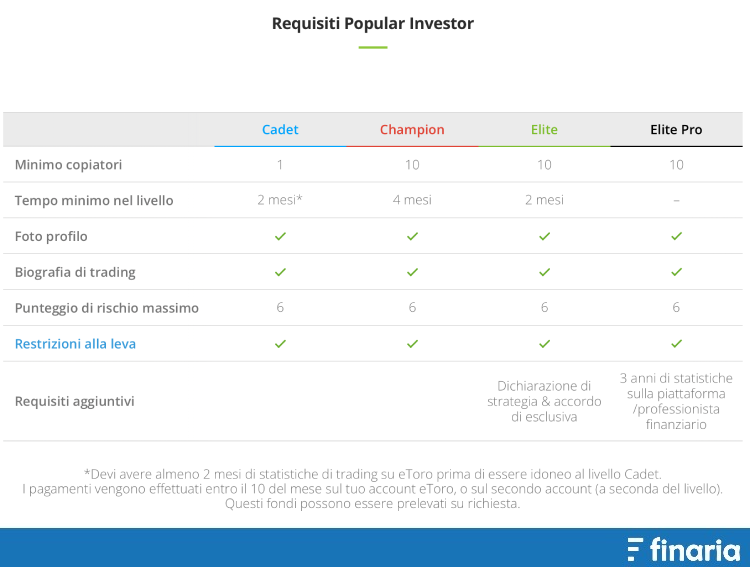Click the 4 mesi value under Champion

(x=412, y=200)
